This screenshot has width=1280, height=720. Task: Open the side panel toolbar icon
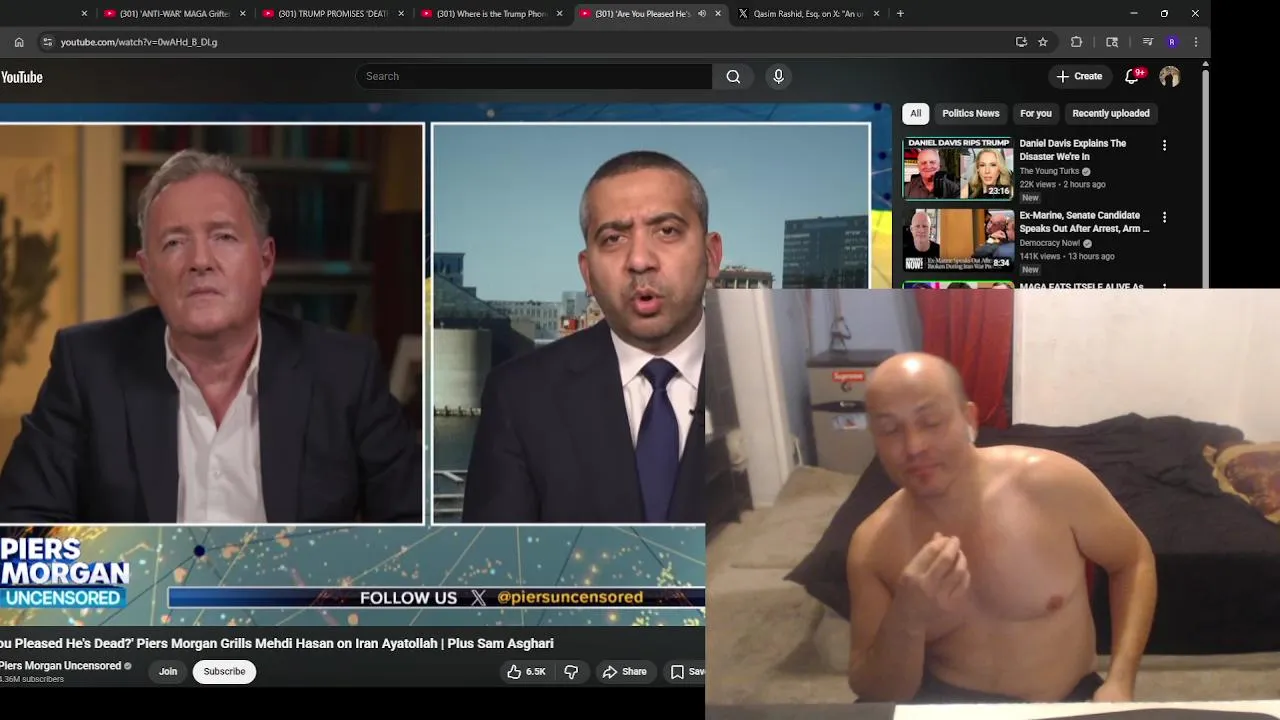(x=1112, y=42)
